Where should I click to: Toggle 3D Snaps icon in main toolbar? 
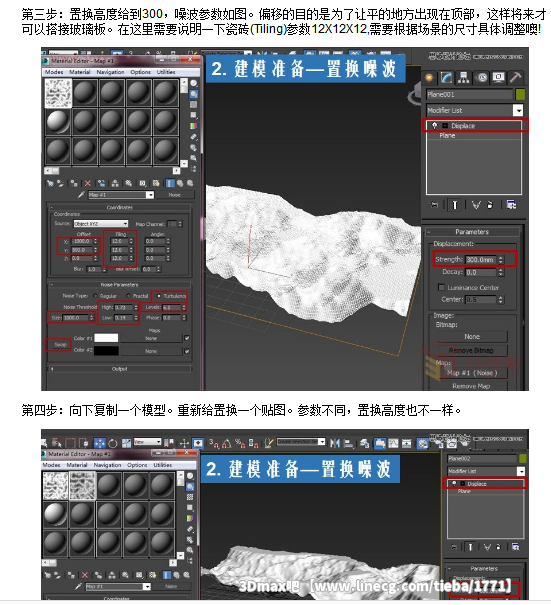214,443
